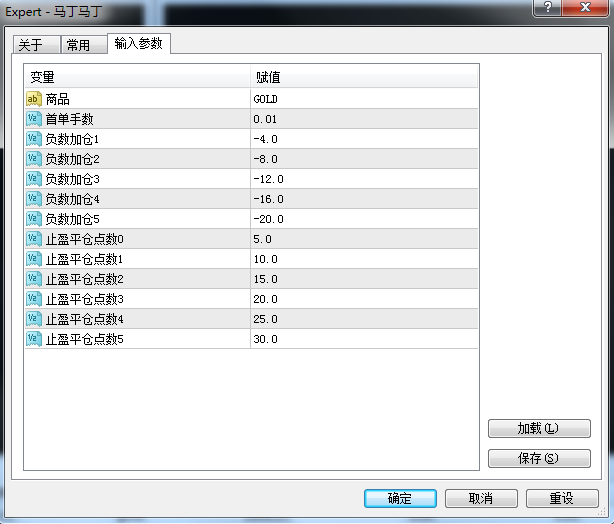Click the icon next to 负数加仓1
Screen dimensions: 614x524
click(x=34, y=139)
